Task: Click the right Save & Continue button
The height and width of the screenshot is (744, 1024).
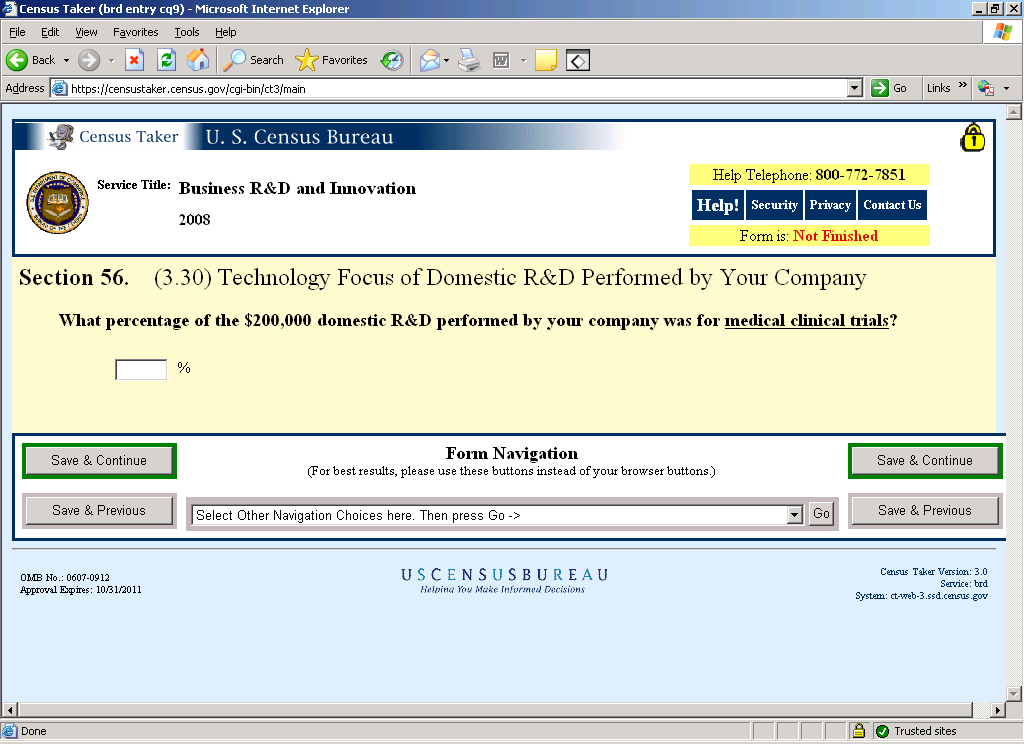Action: 925,461
